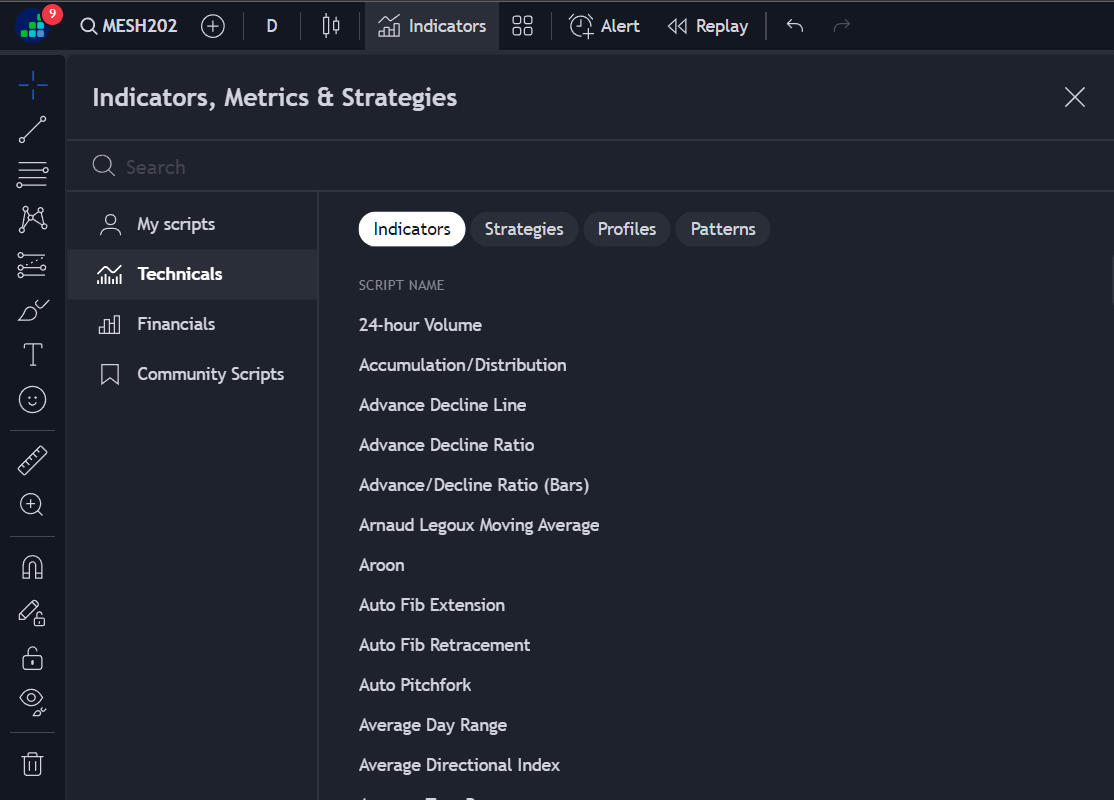
Task: Toggle magnet mode for drawings
Action: (33, 567)
